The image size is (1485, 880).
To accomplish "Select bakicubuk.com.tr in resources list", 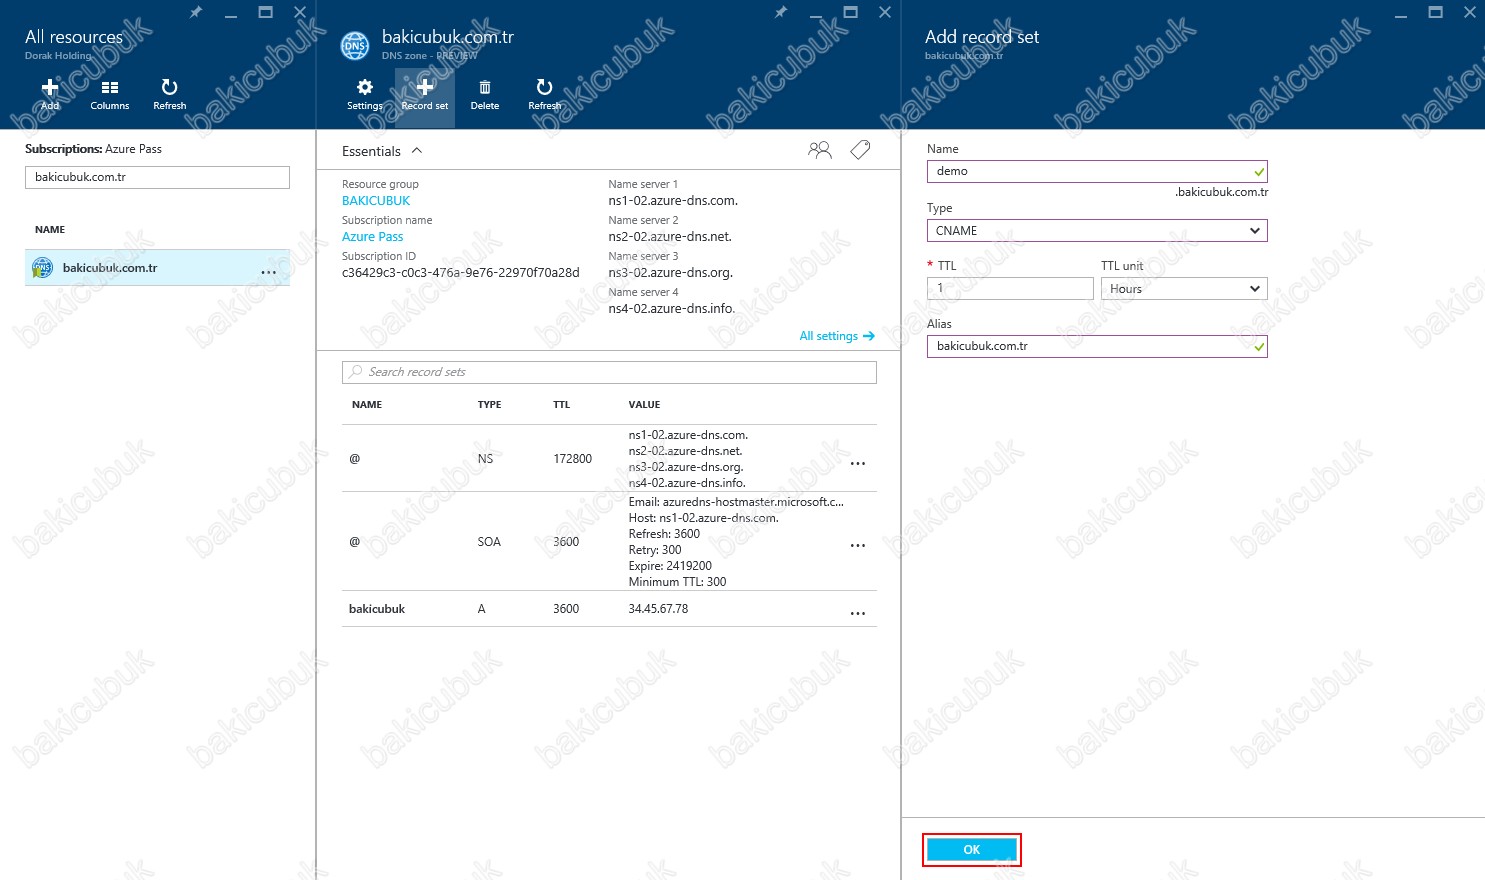I will click(x=157, y=268).
